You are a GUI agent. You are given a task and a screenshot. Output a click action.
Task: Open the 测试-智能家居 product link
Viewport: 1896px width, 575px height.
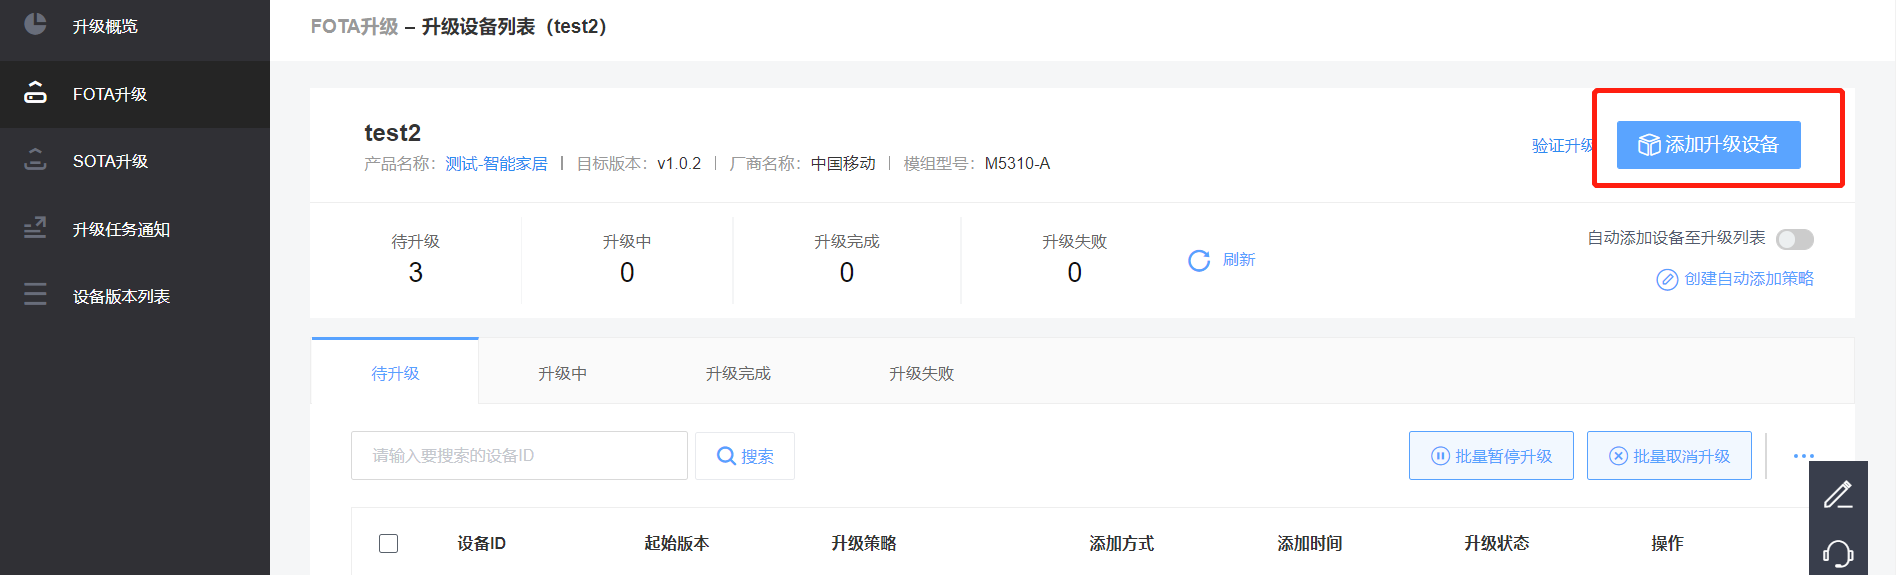click(496, 164)
